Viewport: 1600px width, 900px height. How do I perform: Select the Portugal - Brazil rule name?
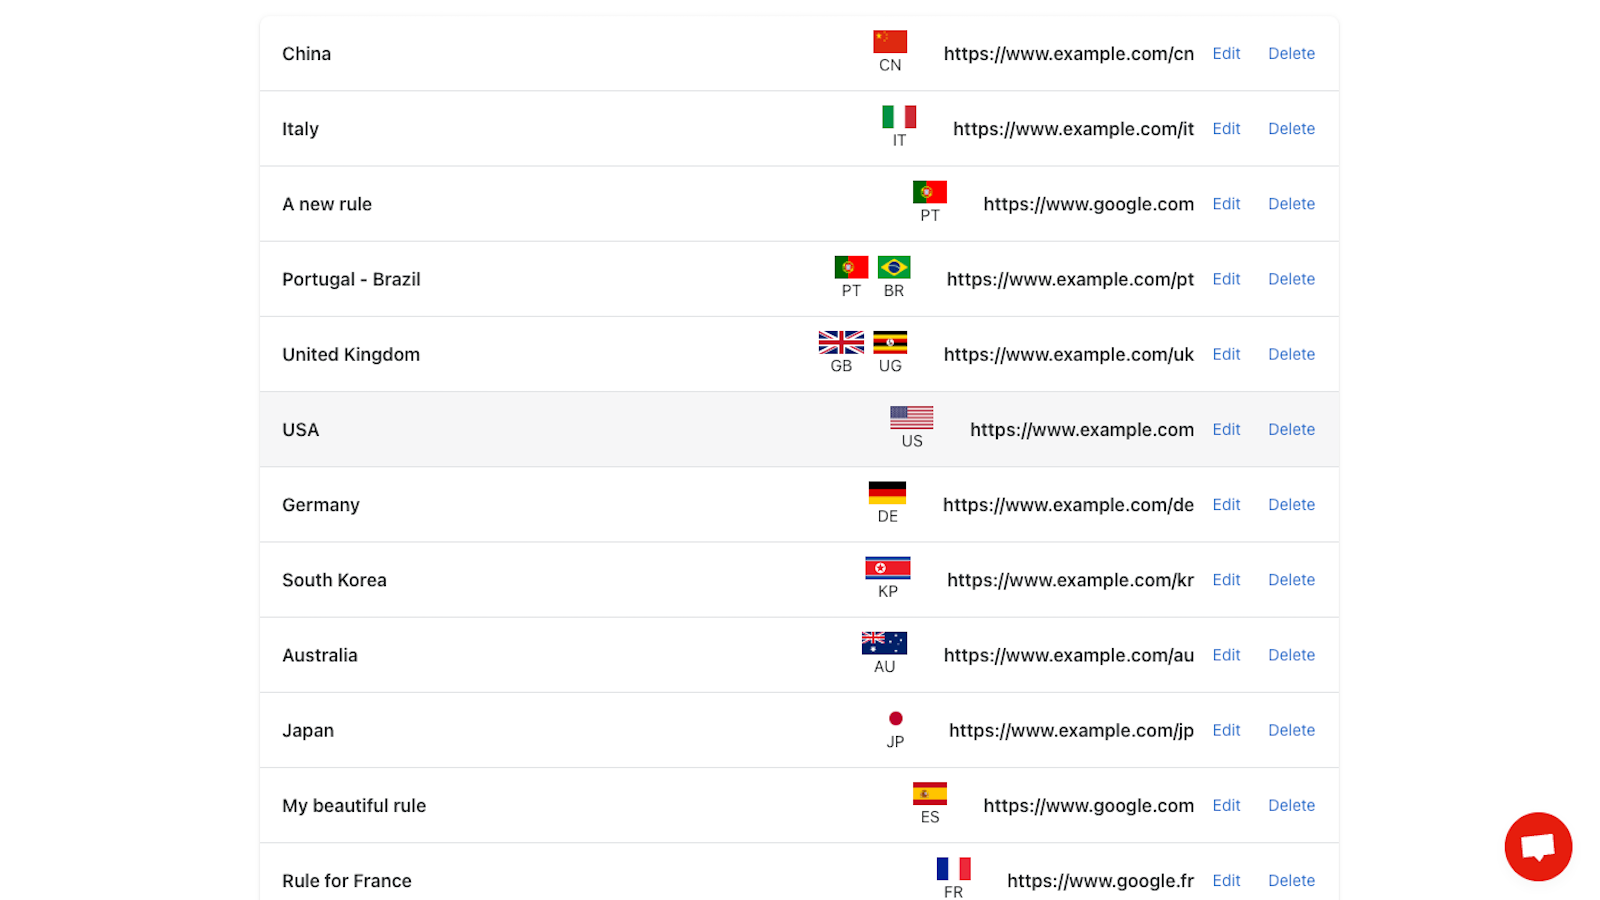point(351,280)
